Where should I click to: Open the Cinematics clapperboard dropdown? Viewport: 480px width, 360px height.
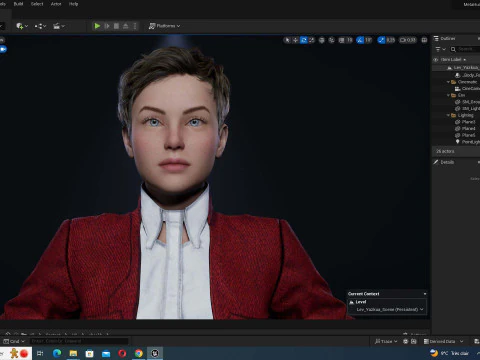pyautogui.click(x=59, y=26)
